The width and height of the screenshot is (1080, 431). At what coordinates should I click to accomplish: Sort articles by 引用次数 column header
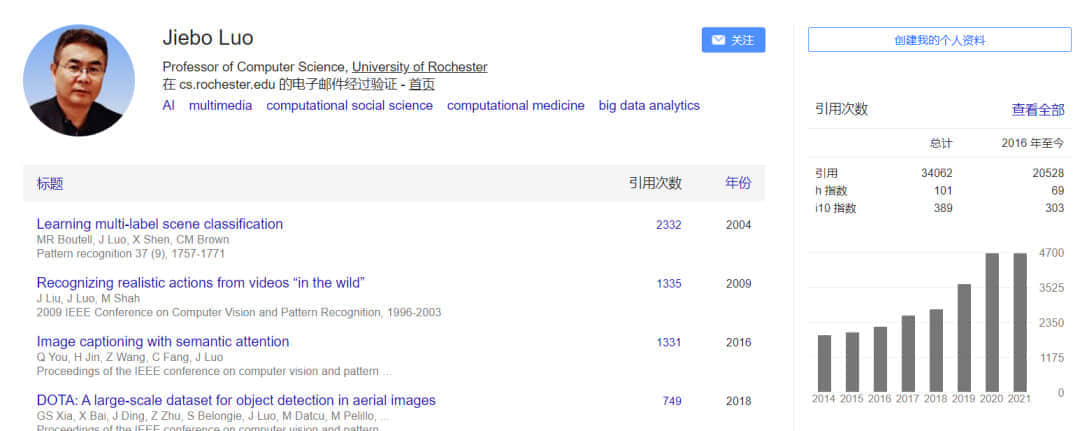(654, 183)
